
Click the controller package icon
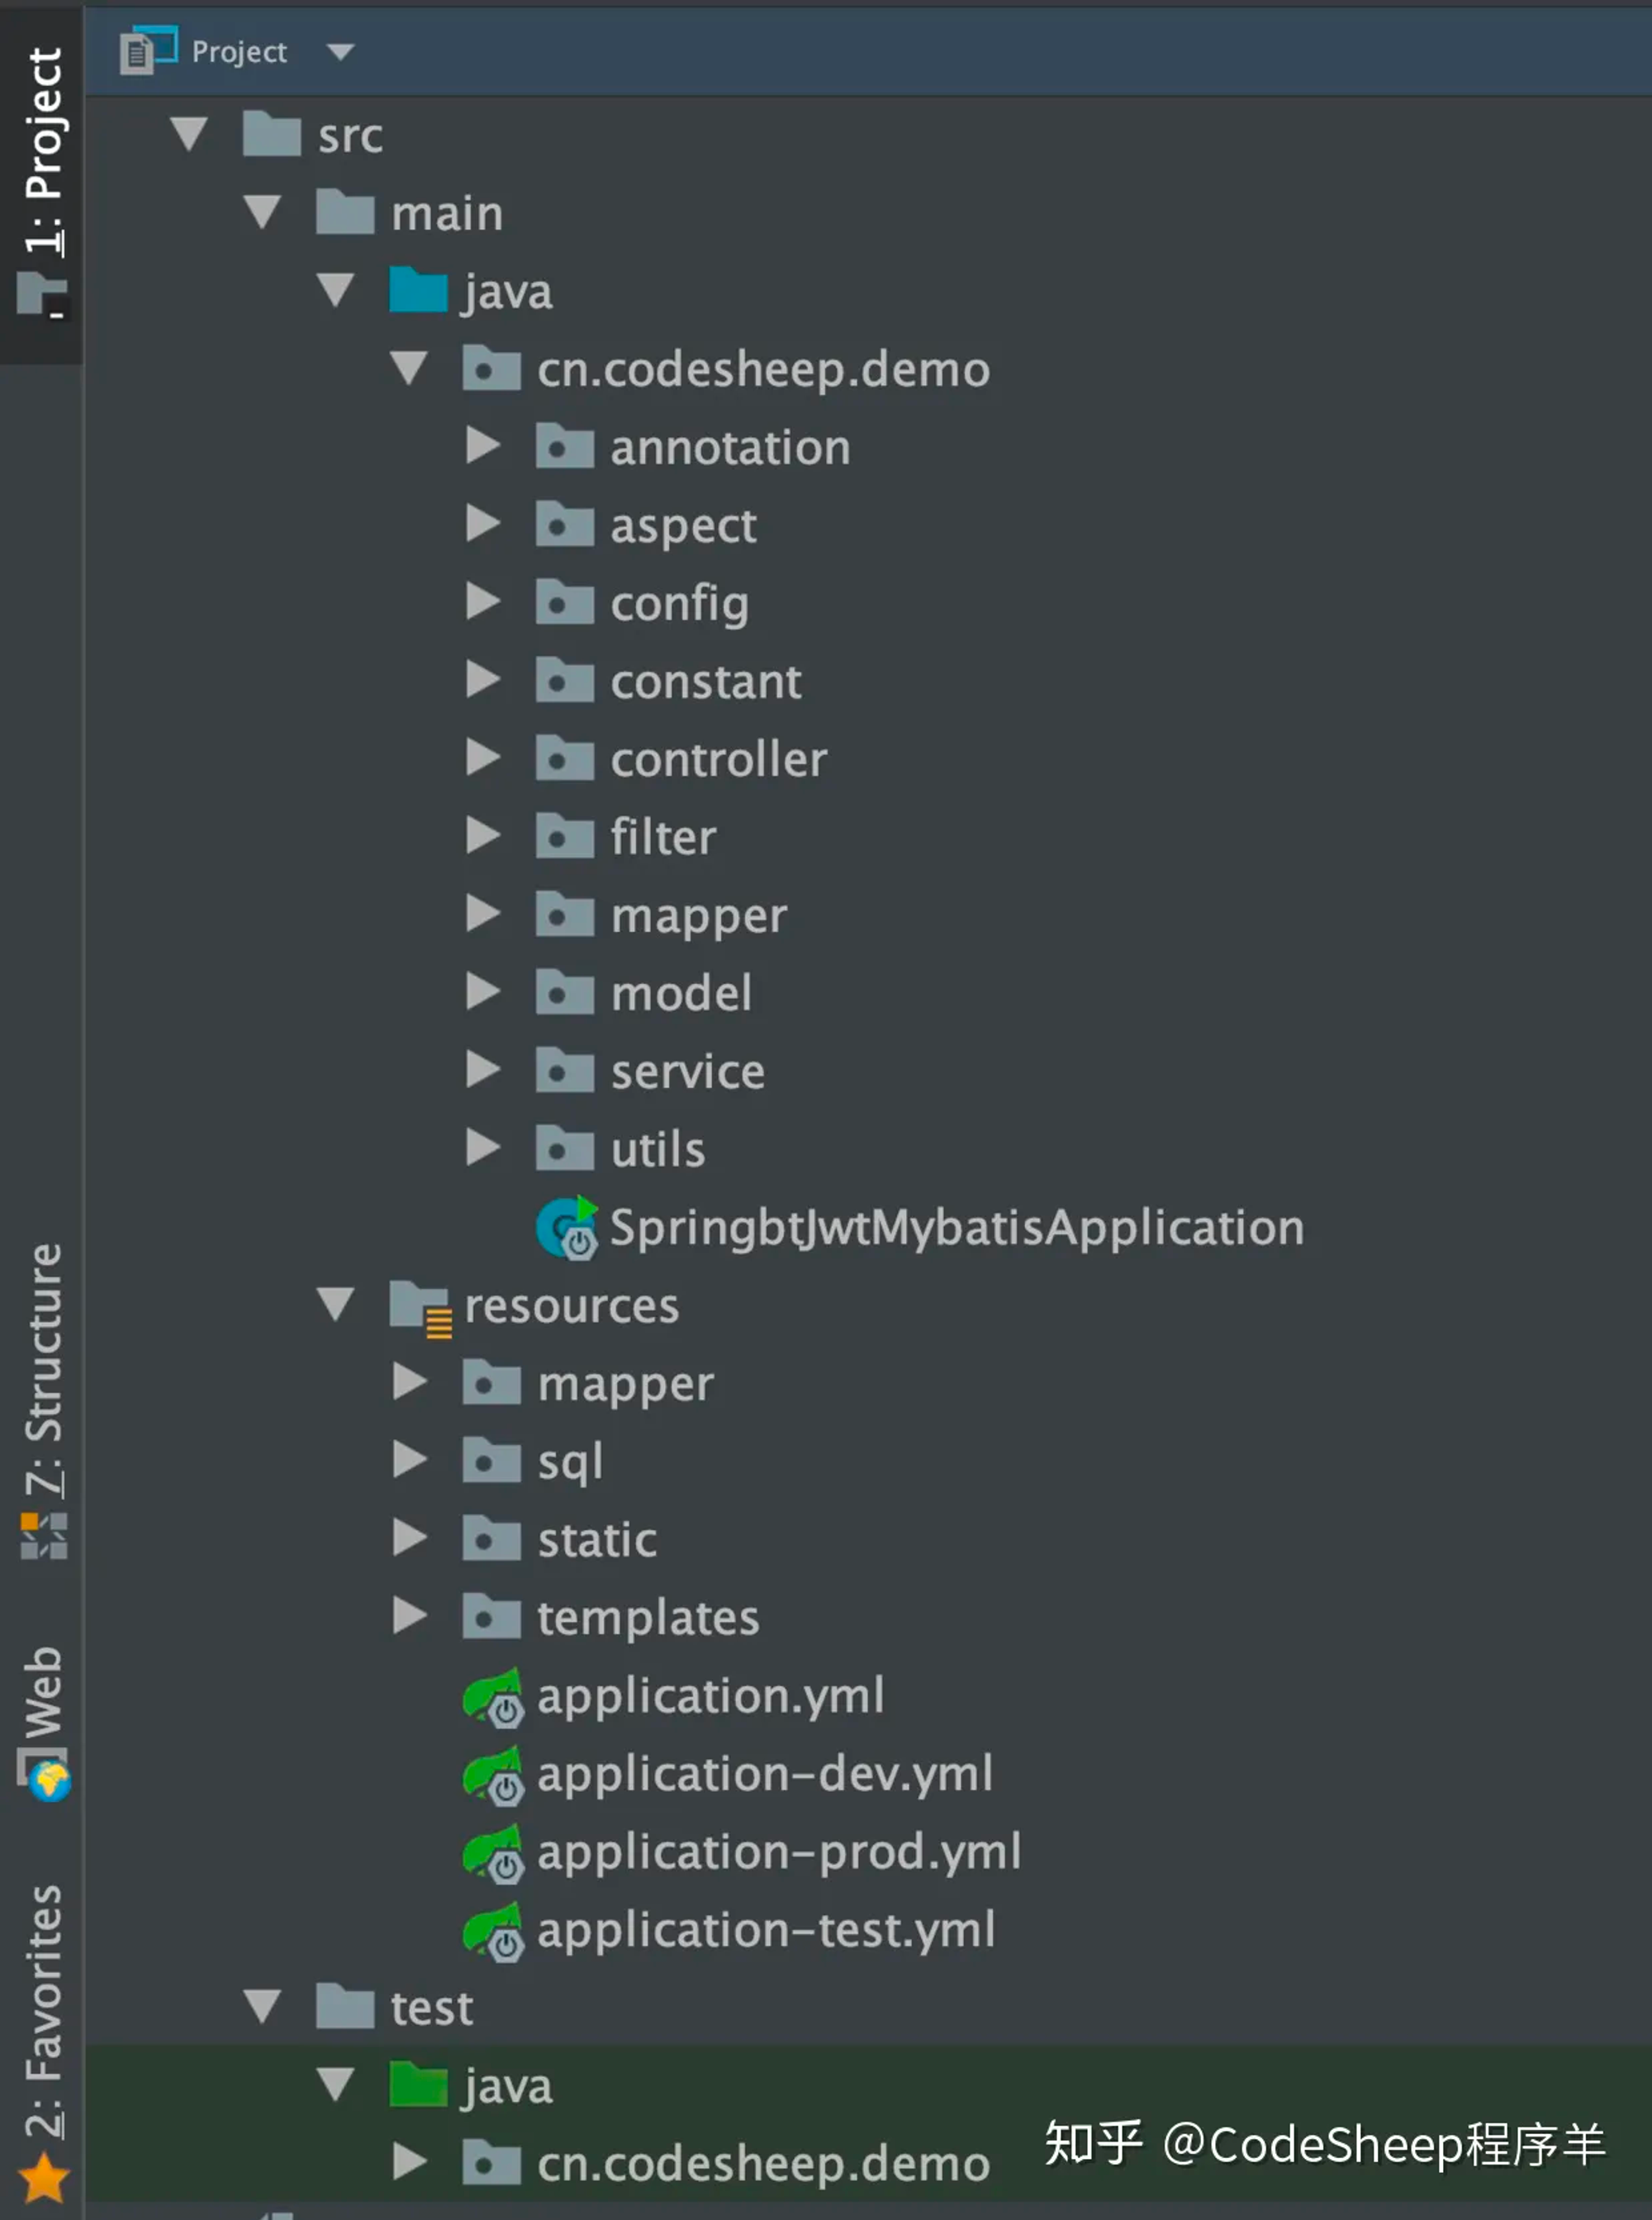coord(565,758)
